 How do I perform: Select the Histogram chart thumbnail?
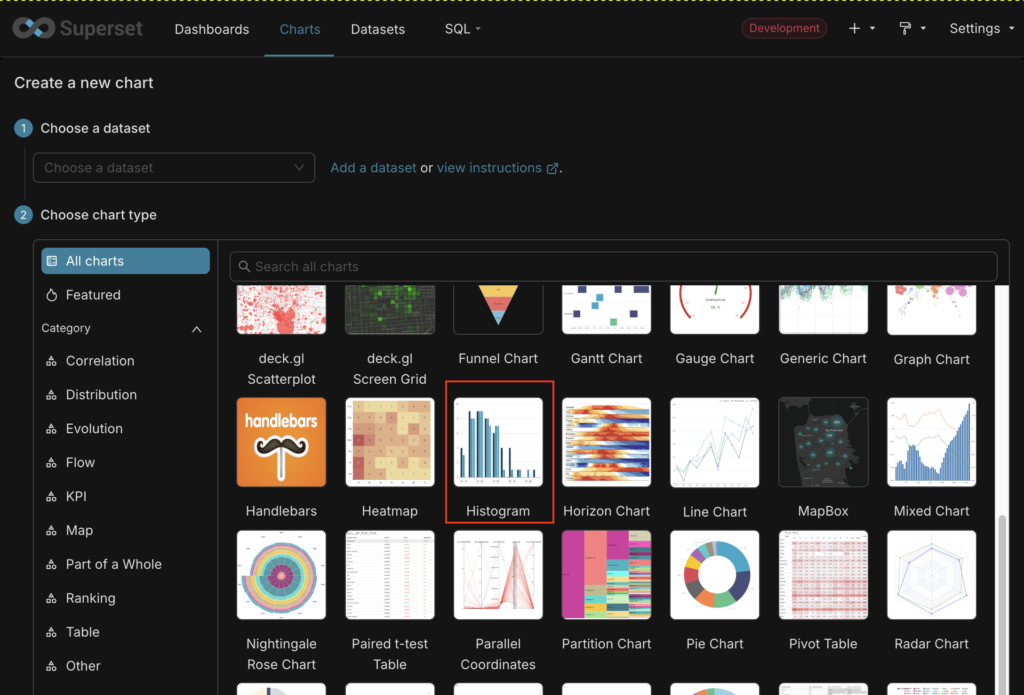(498, 442)
